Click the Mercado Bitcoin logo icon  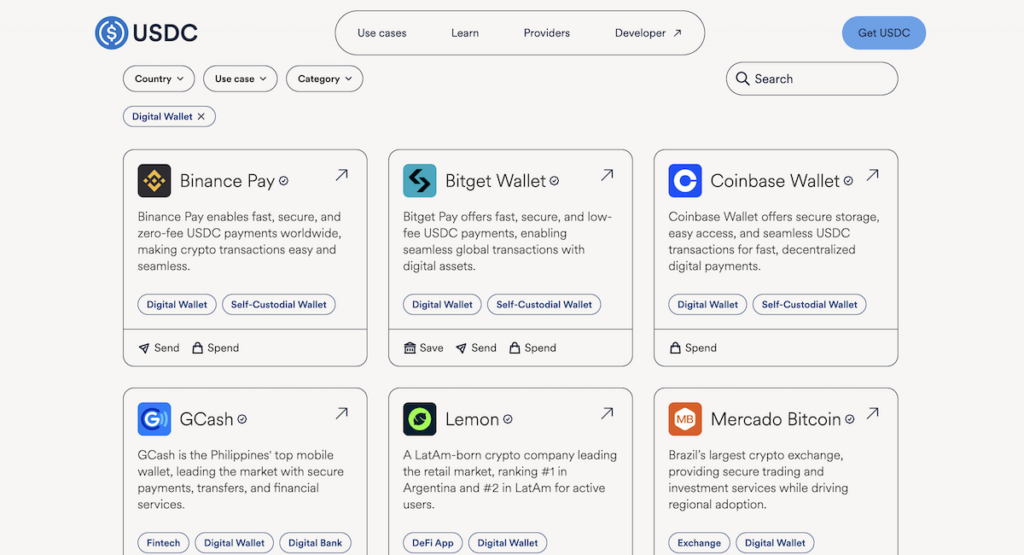(x=685, y=419)
